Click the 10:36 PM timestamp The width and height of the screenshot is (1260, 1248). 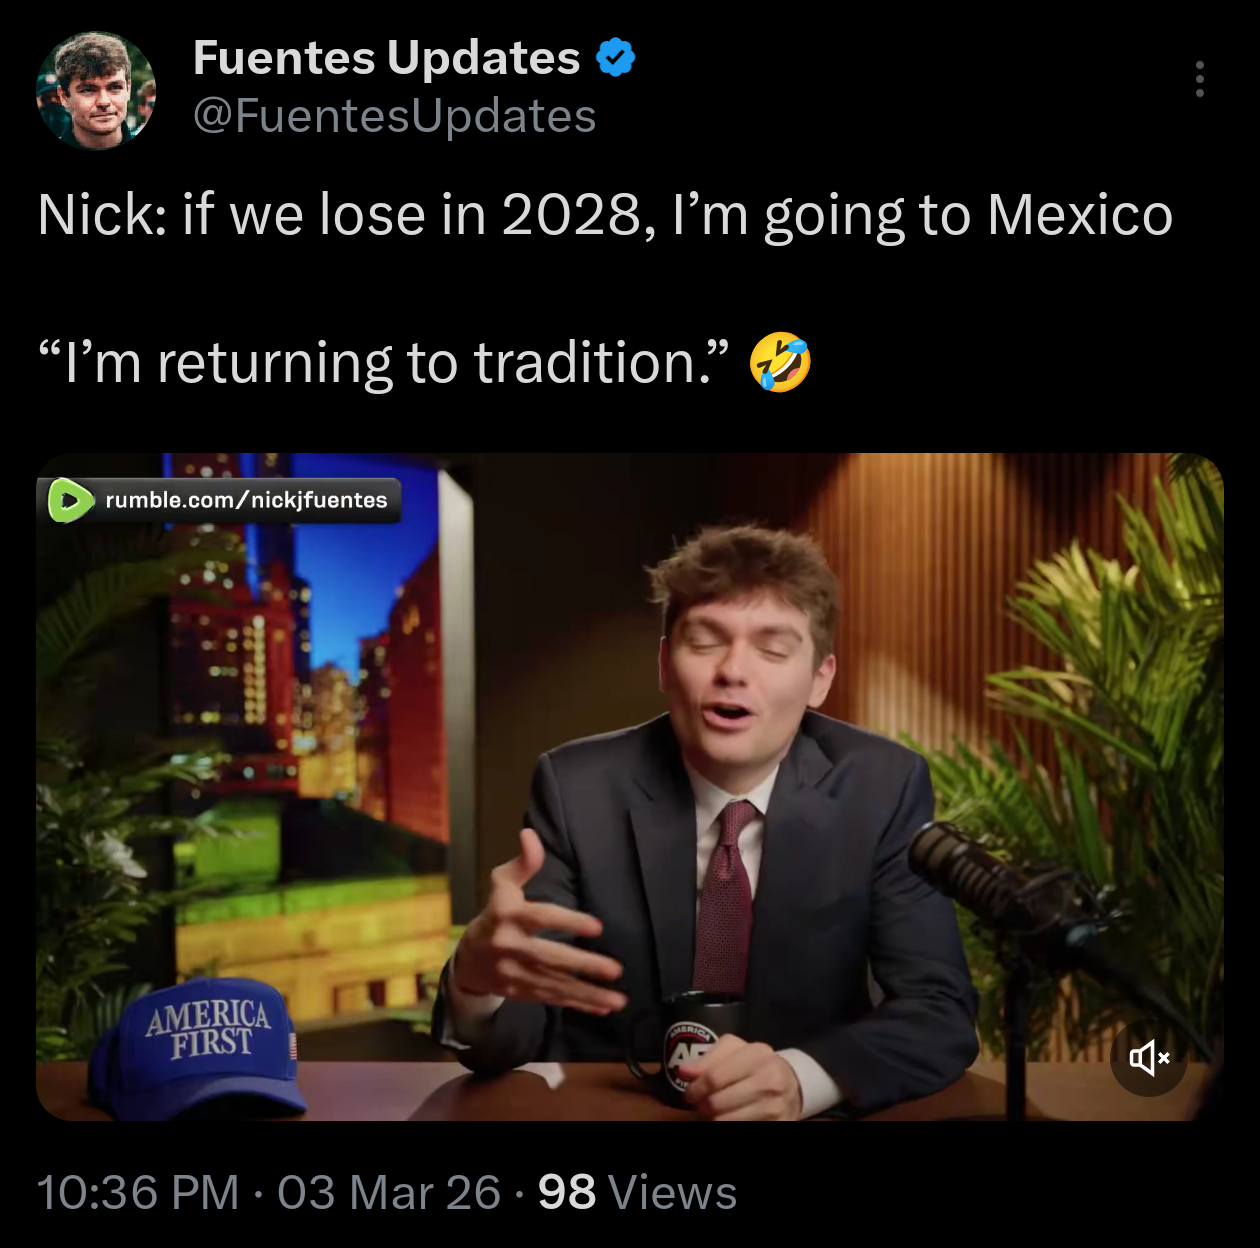[x=138, y=1192]
